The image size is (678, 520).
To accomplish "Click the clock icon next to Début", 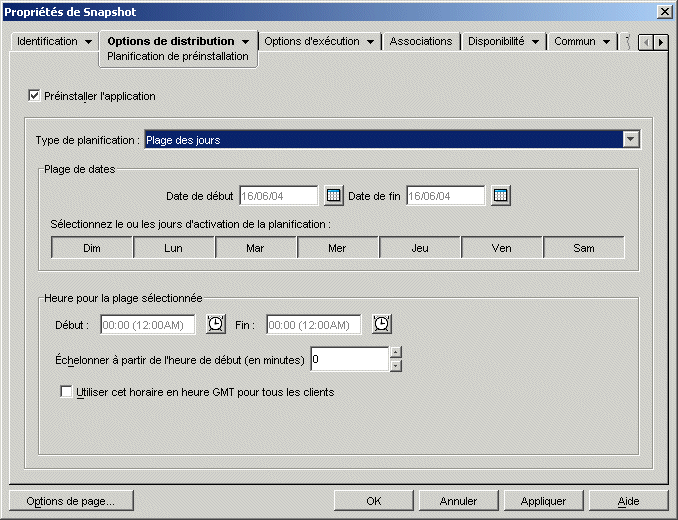I will coord(215,324).
